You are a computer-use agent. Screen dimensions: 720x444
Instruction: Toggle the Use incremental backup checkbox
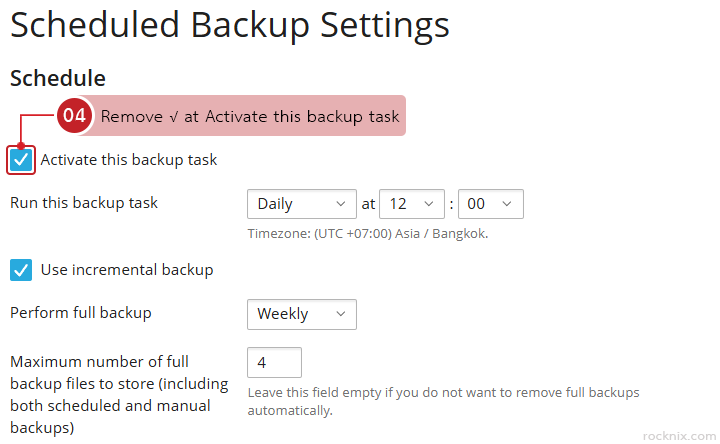point(21,270)
